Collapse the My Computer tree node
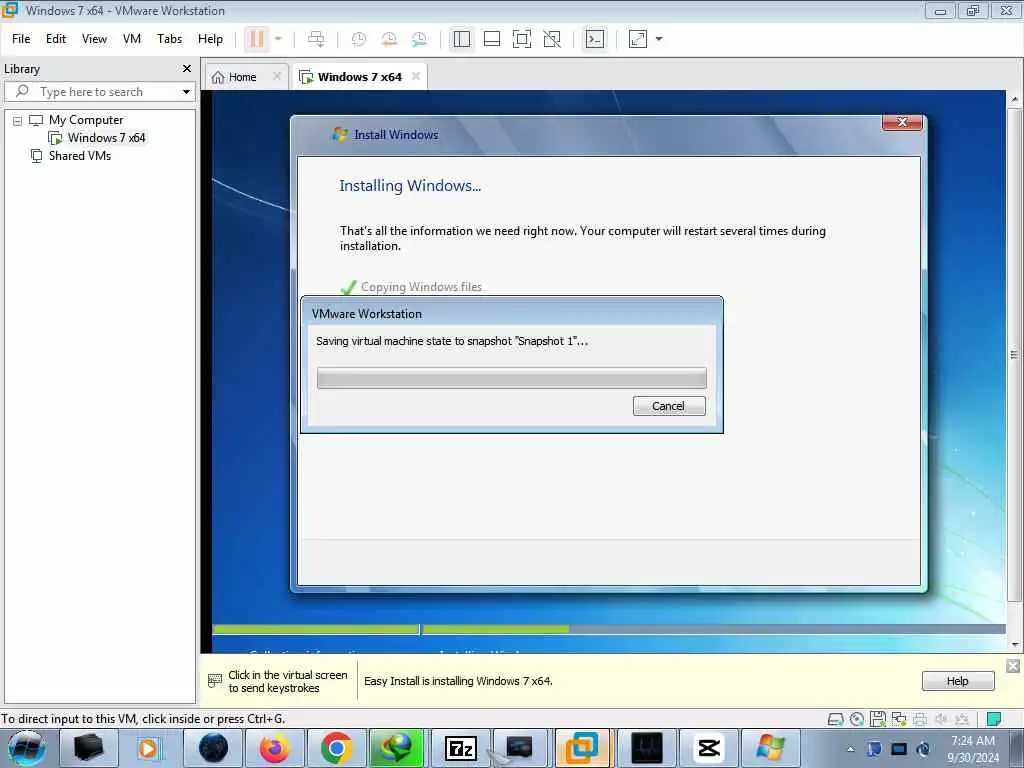This screenshot has width=1024, height=768. [x=18, y=121]
